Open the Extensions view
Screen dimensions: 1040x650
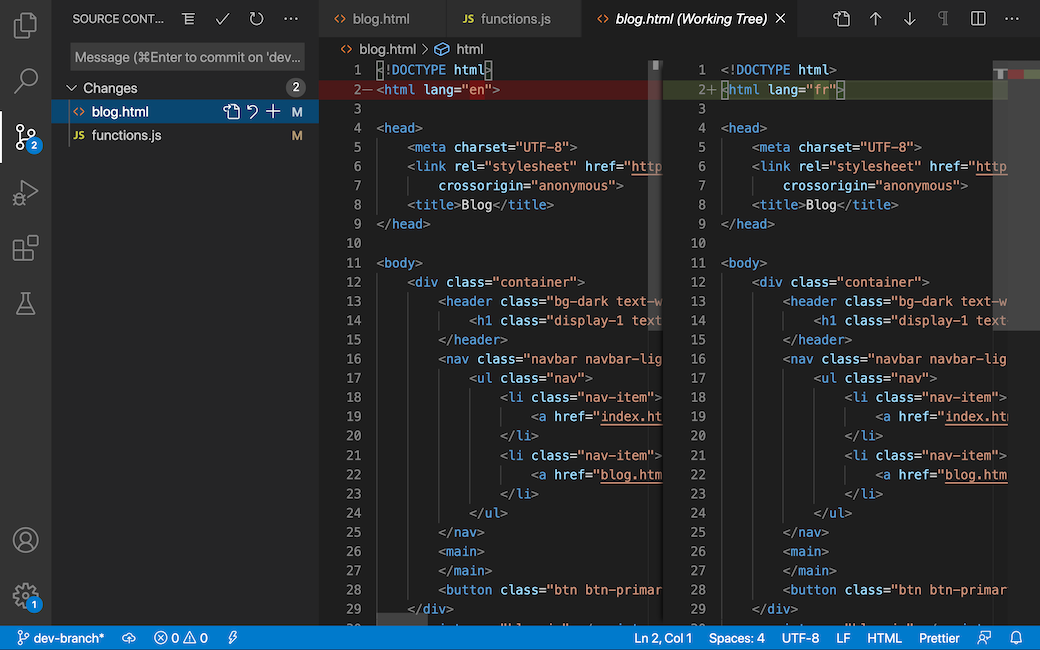26,248
